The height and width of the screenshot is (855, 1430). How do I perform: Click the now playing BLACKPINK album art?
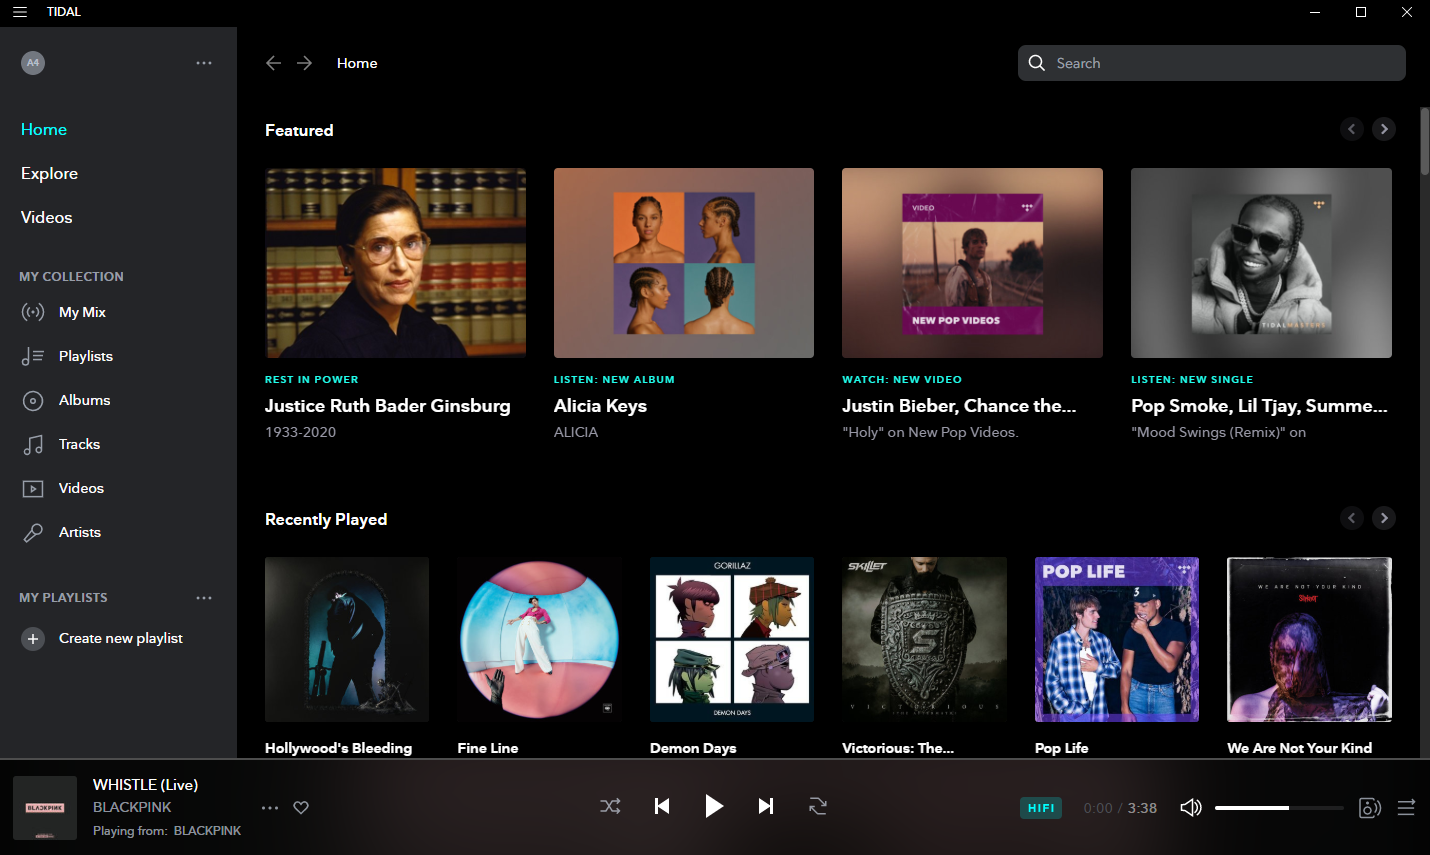point(45,807)
